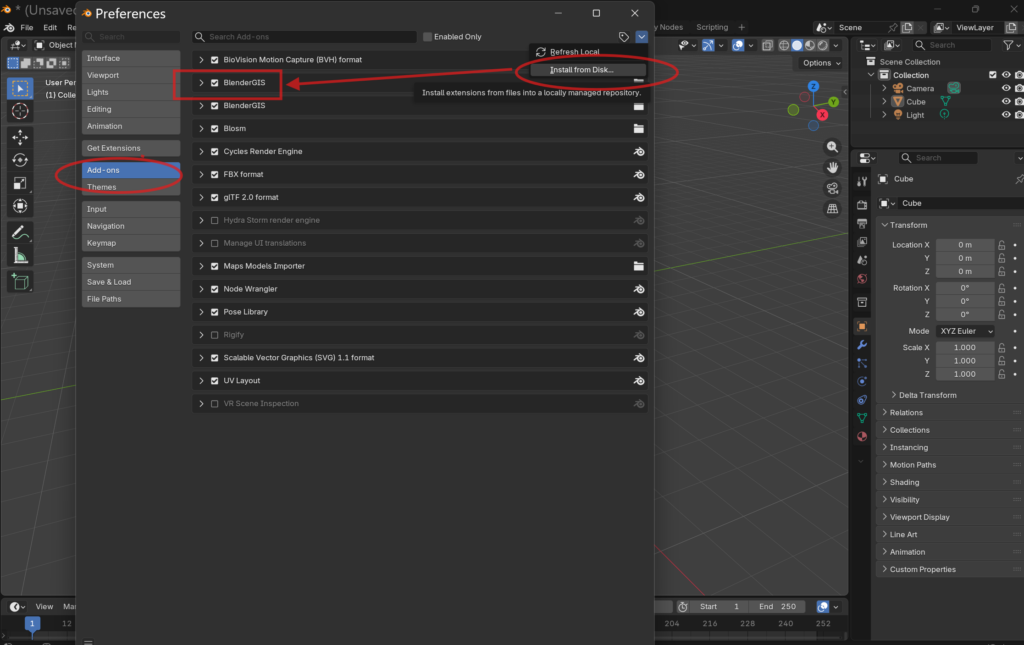The image size is (1024, 645).
Task: Click the folder icon on Blosm row
Action: [639, 129]
